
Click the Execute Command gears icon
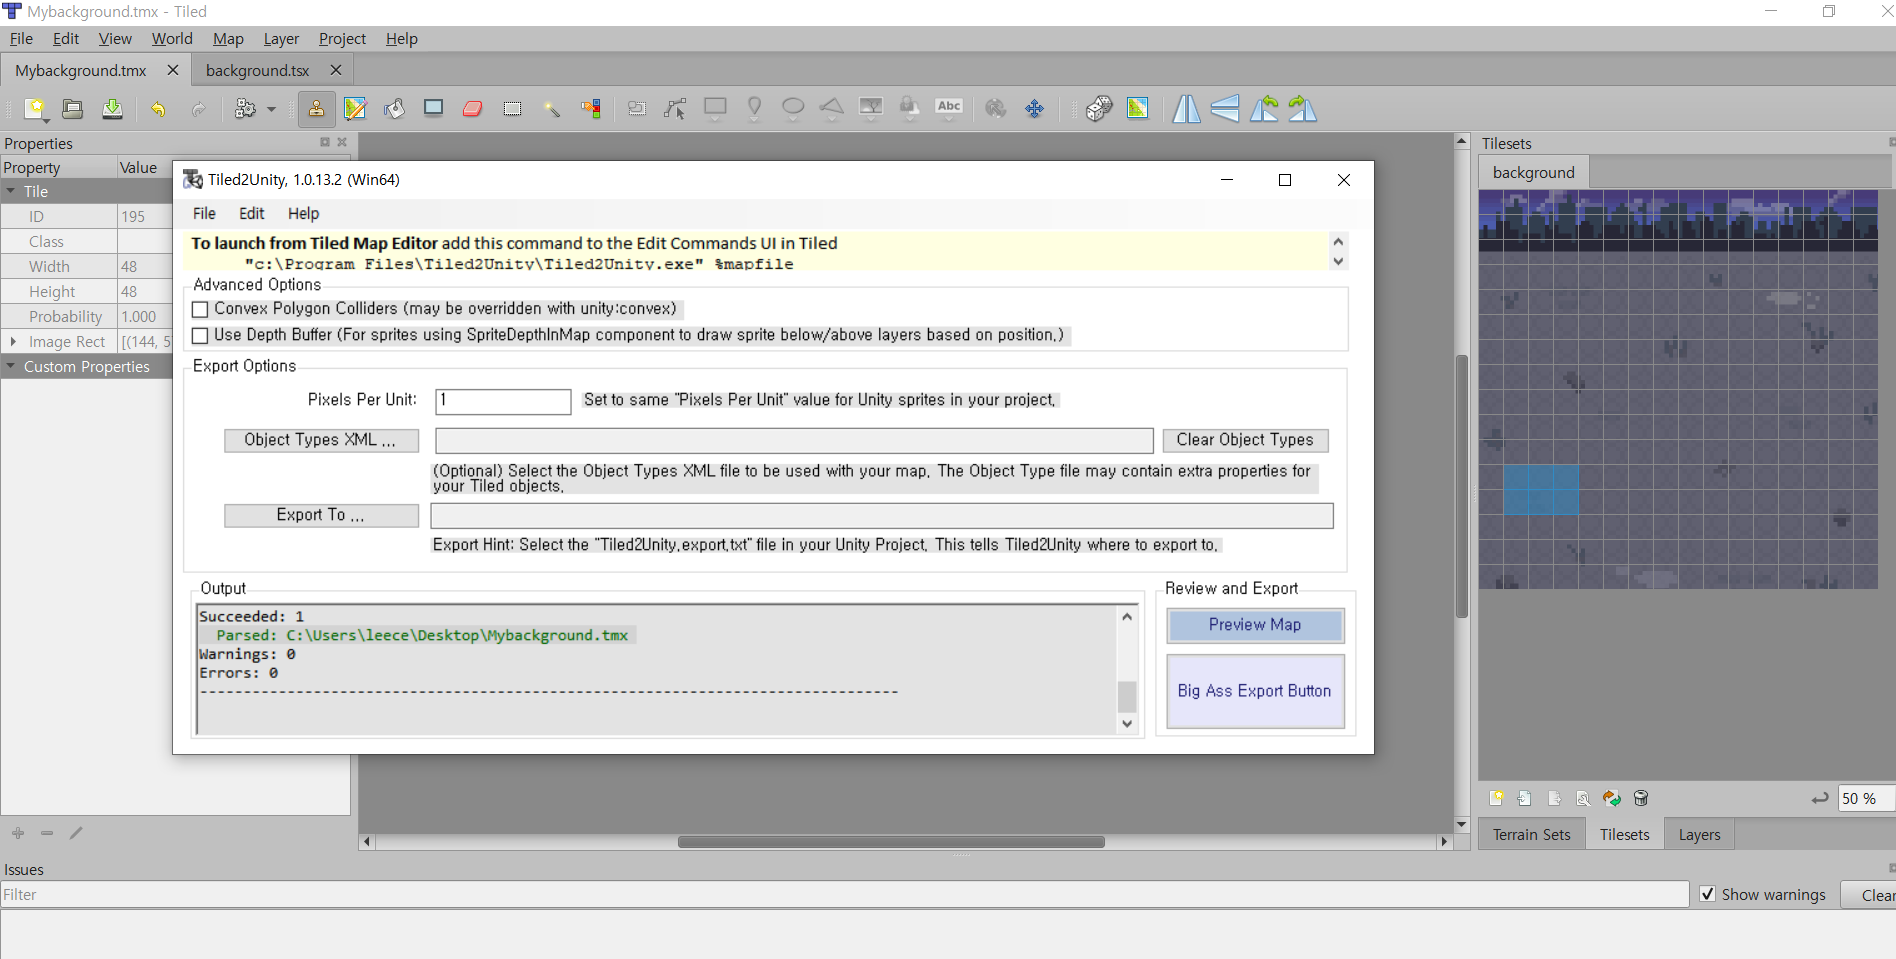pos(245,109)
